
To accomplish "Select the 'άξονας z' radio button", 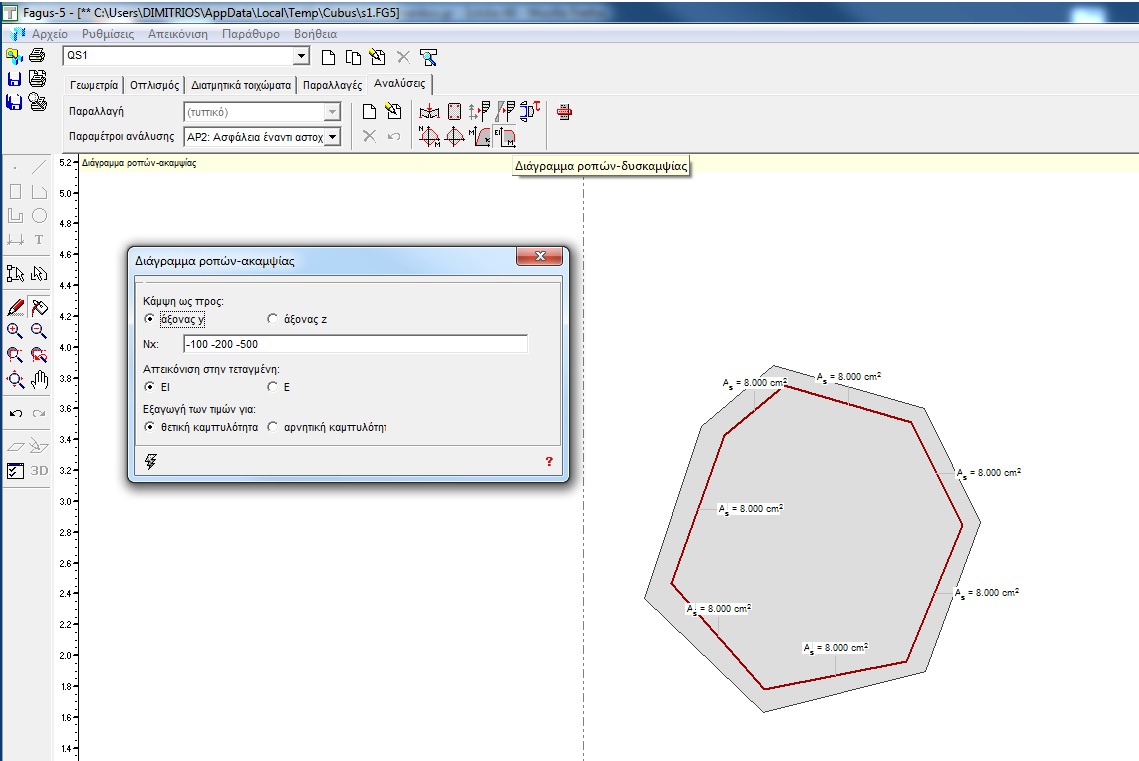I will [273, 319].
